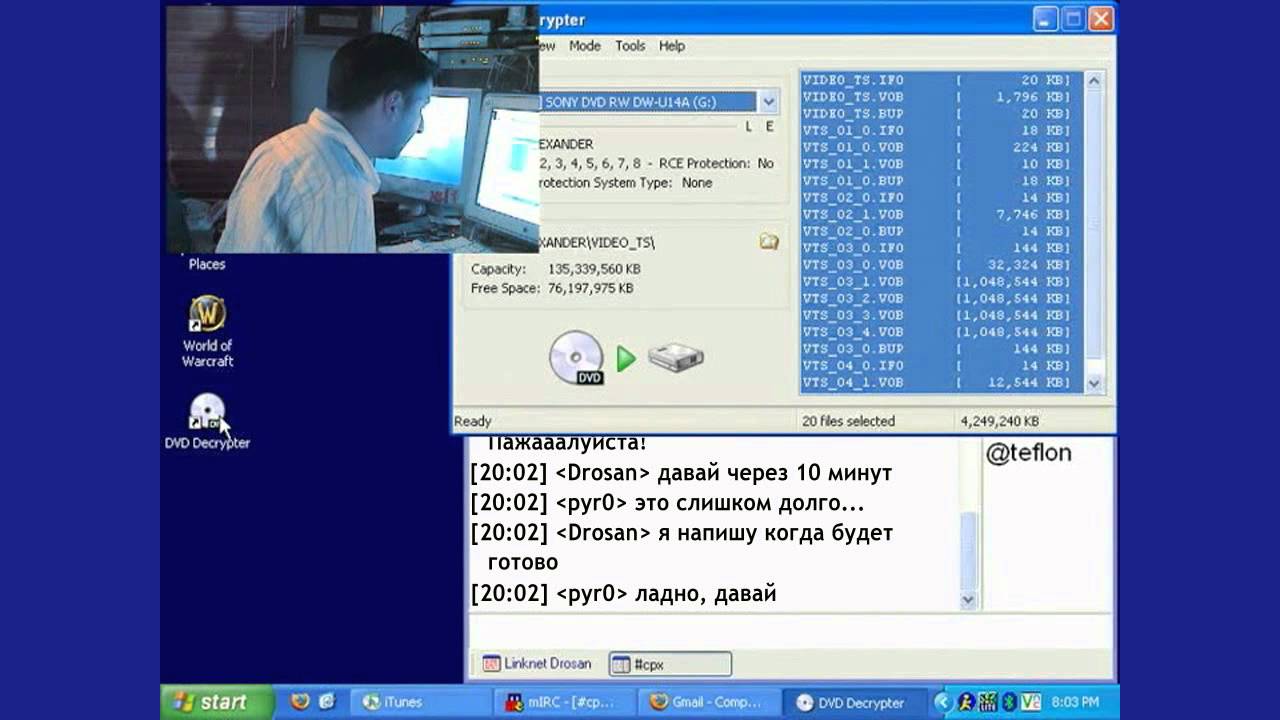Switch to the #cpx channel tab in mIRC
This screenshot has height=720, width=1280.
[670, 664]
